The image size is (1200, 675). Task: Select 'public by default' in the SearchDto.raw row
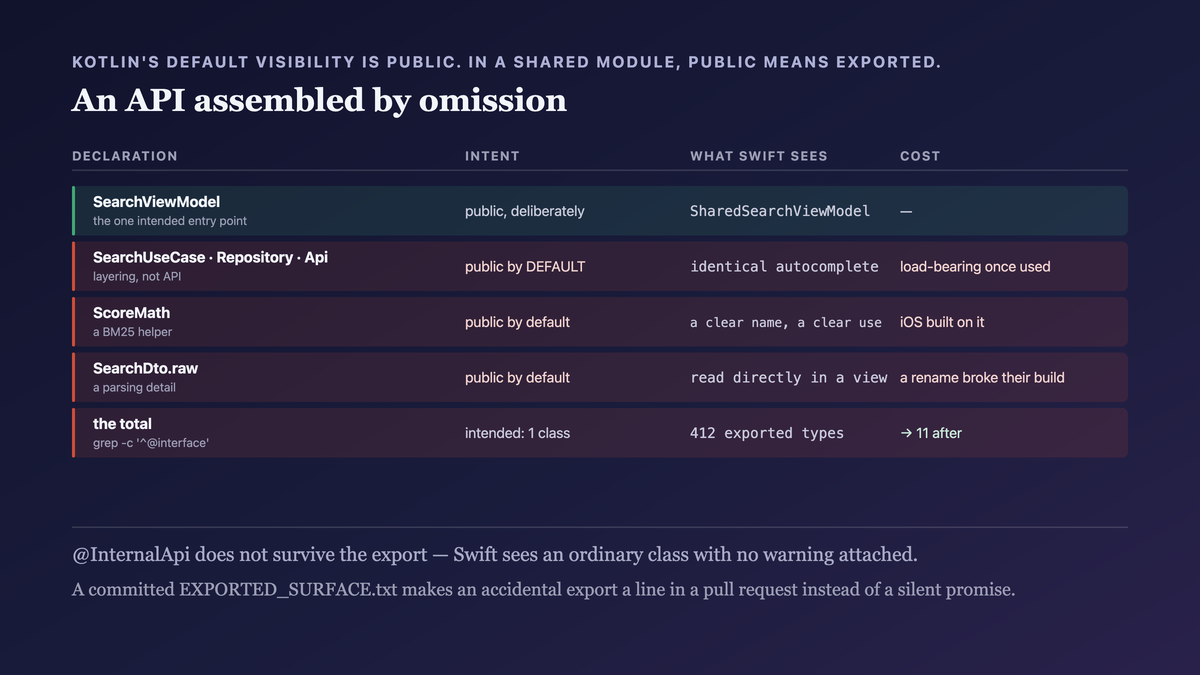[x=517, y=378]
